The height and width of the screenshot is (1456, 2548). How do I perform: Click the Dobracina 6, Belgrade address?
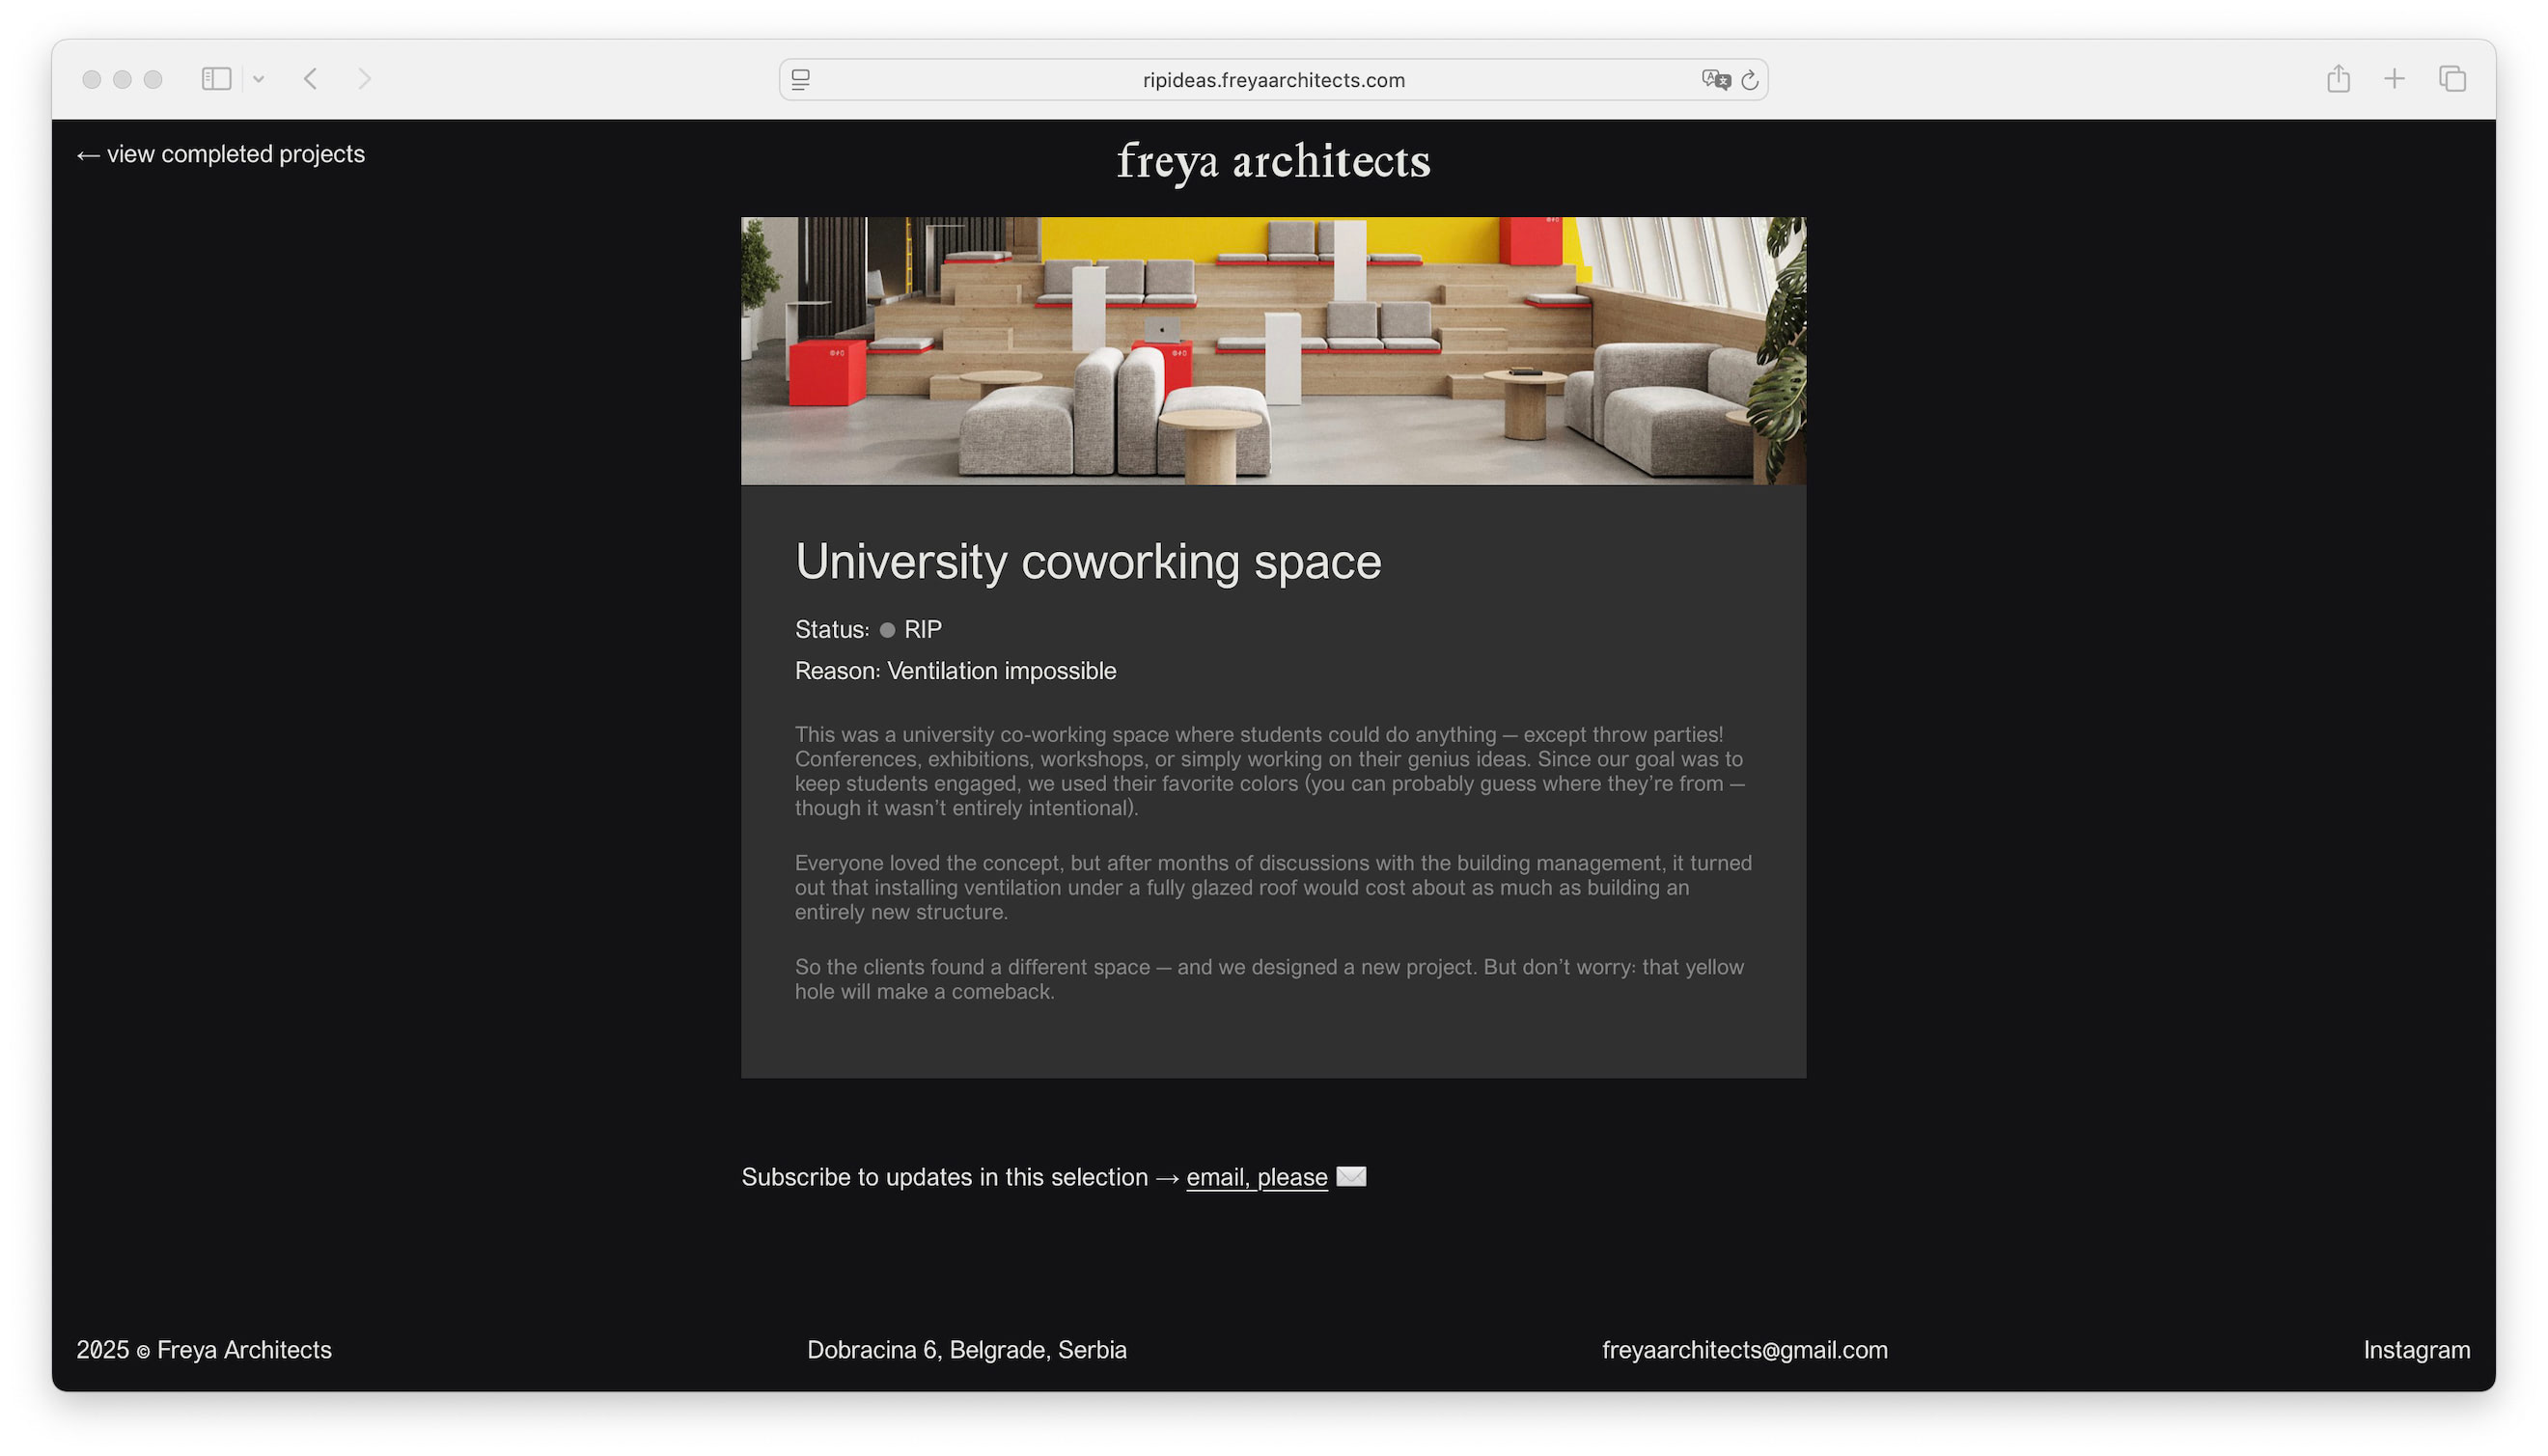click(966, 1350)
